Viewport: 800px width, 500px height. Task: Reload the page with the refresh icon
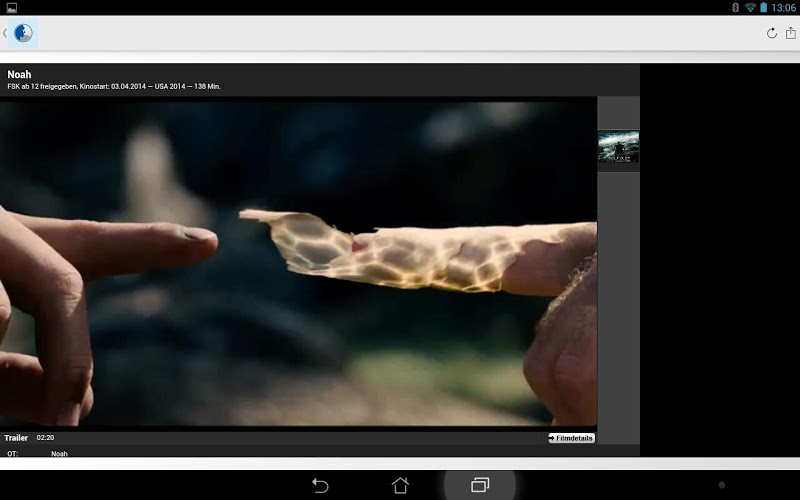click(771, 33)
